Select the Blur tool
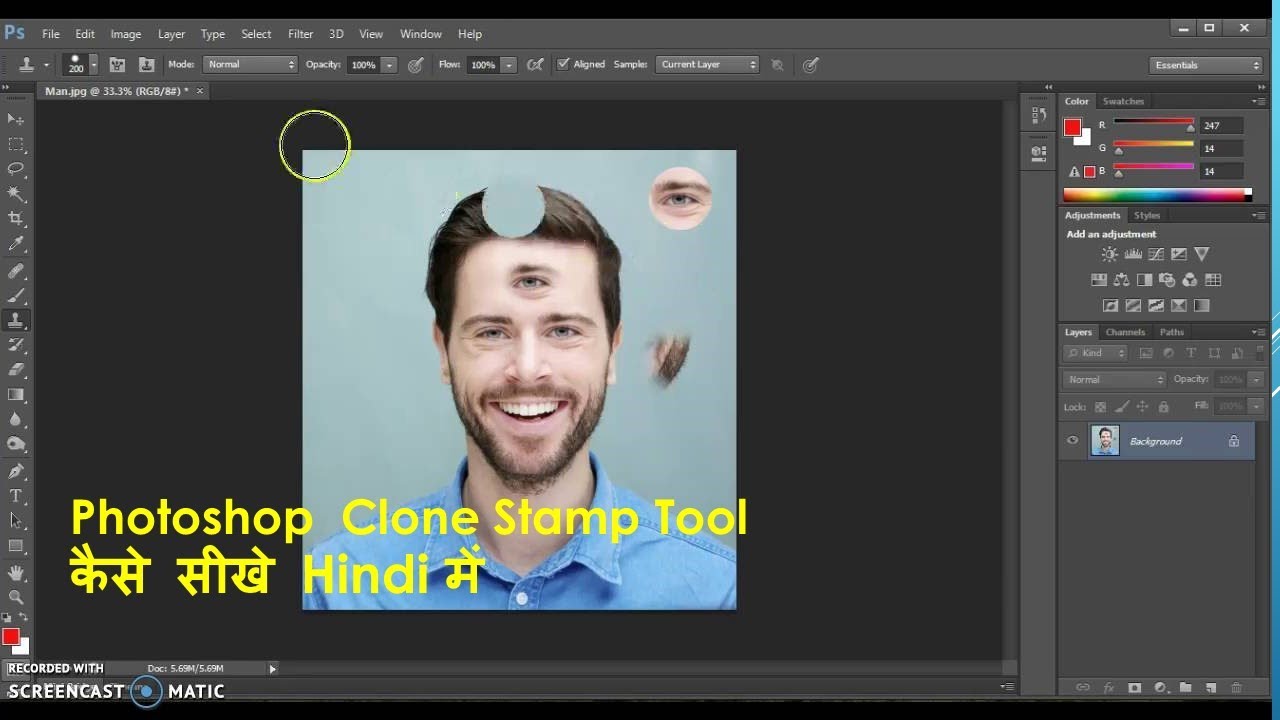Screen dimensions: 1280x720 16,420
